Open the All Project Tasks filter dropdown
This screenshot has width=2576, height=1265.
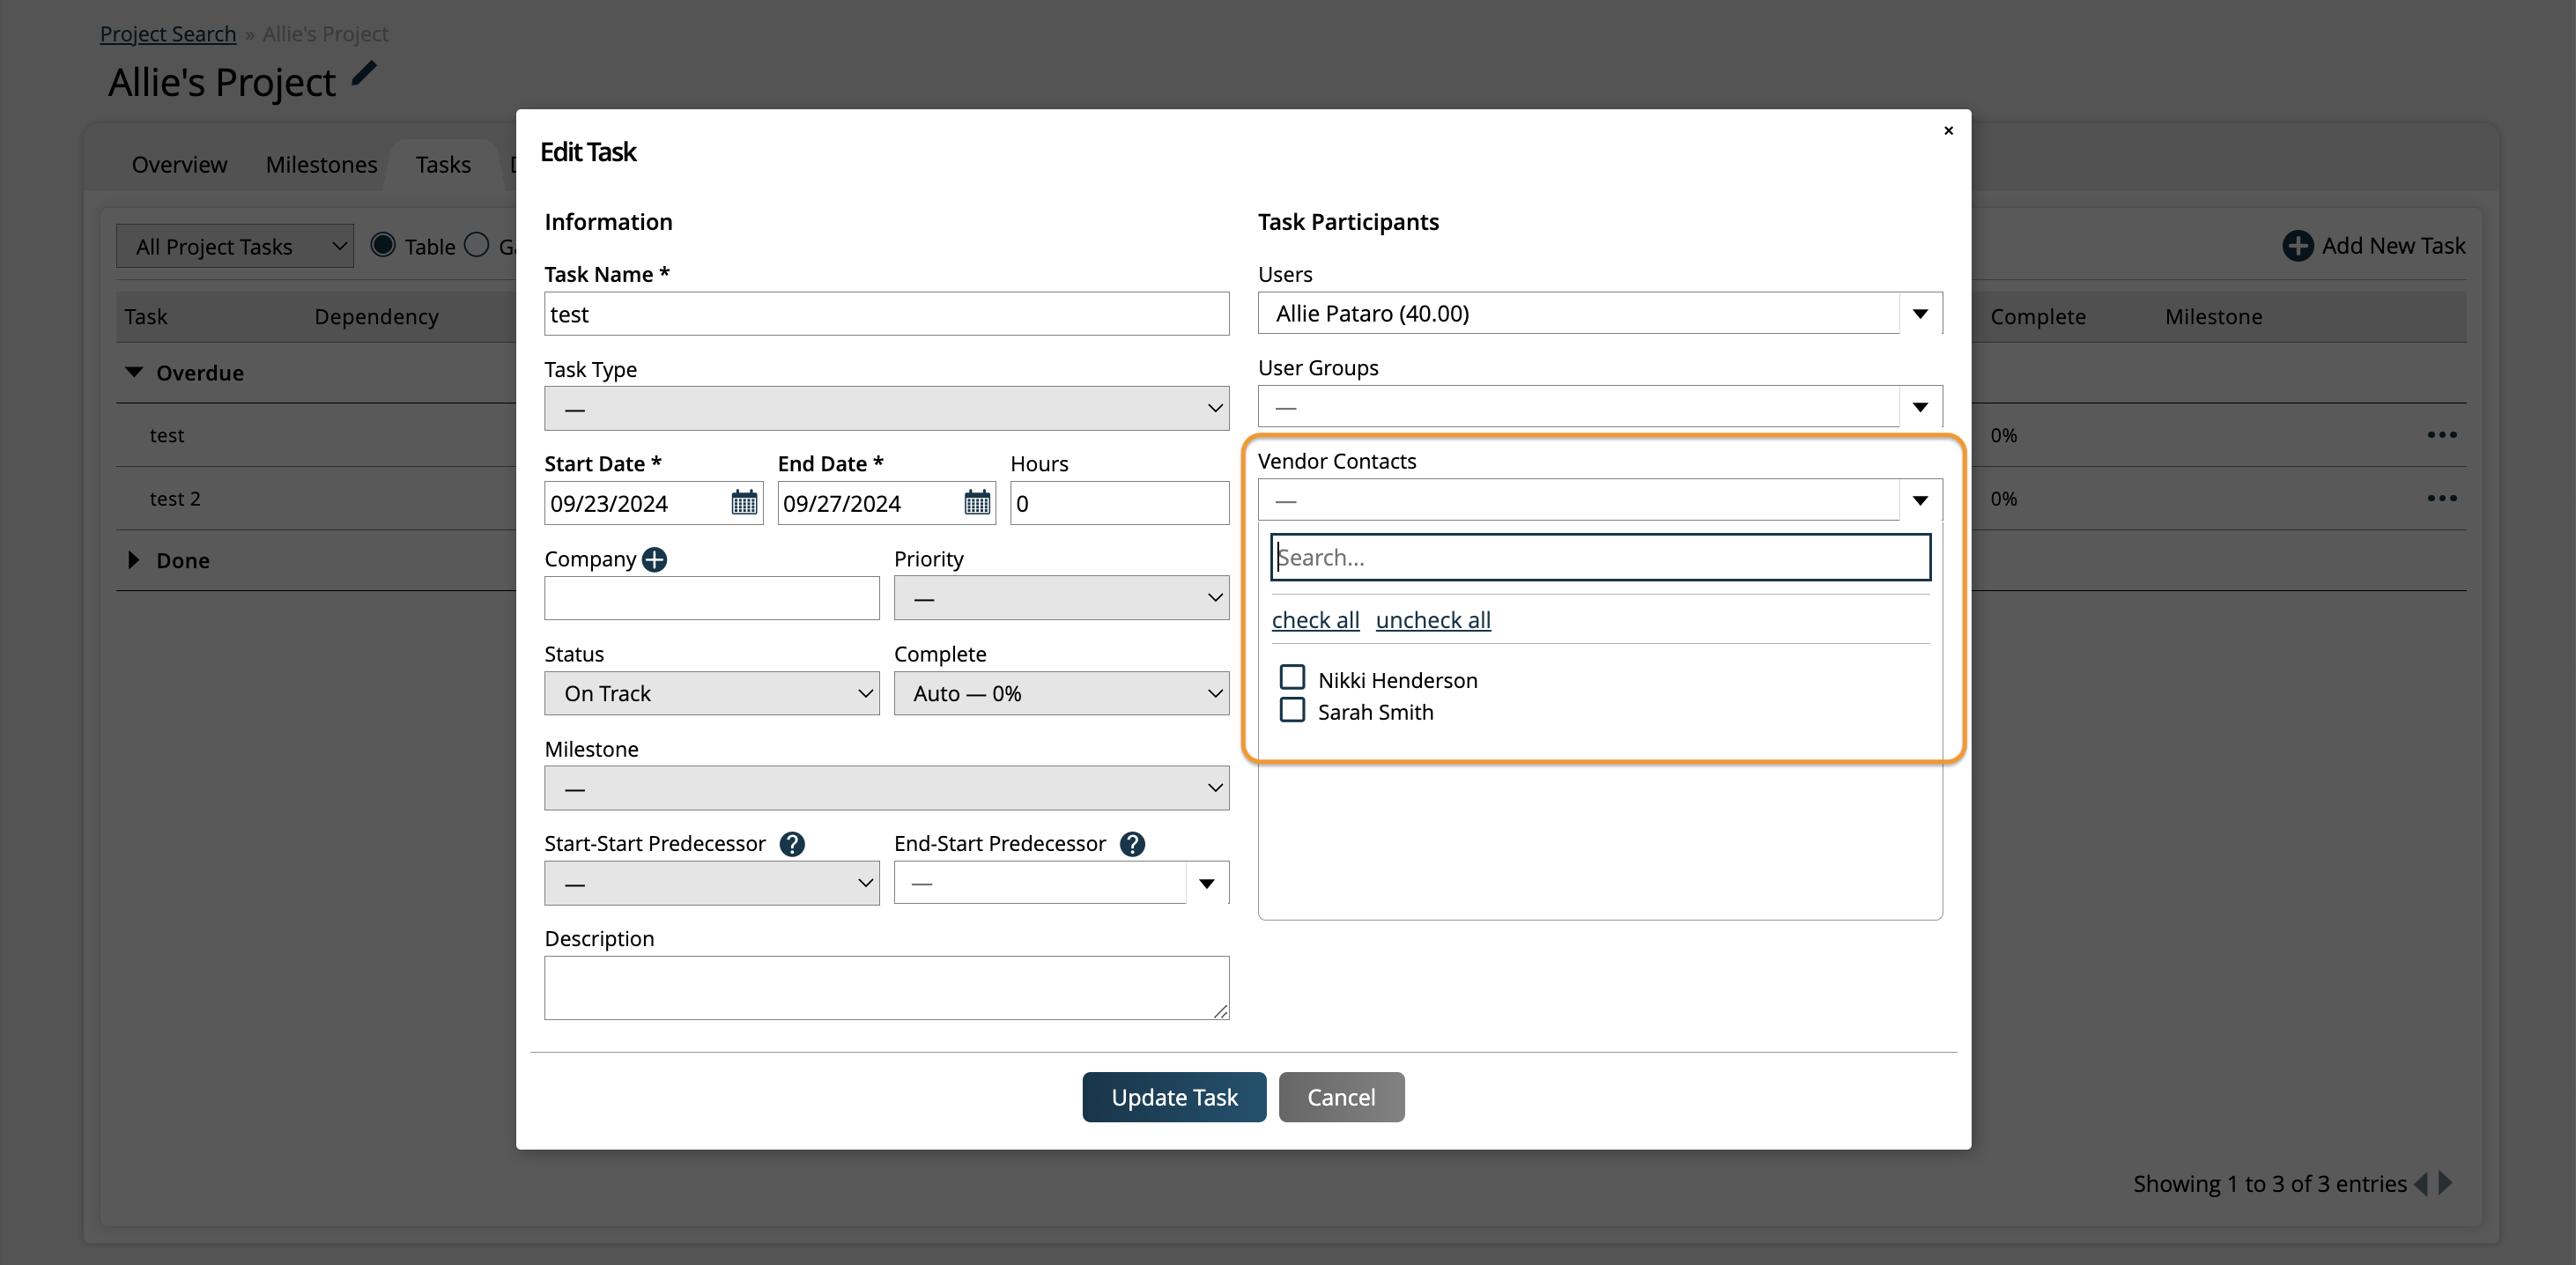tap(235, 246)
